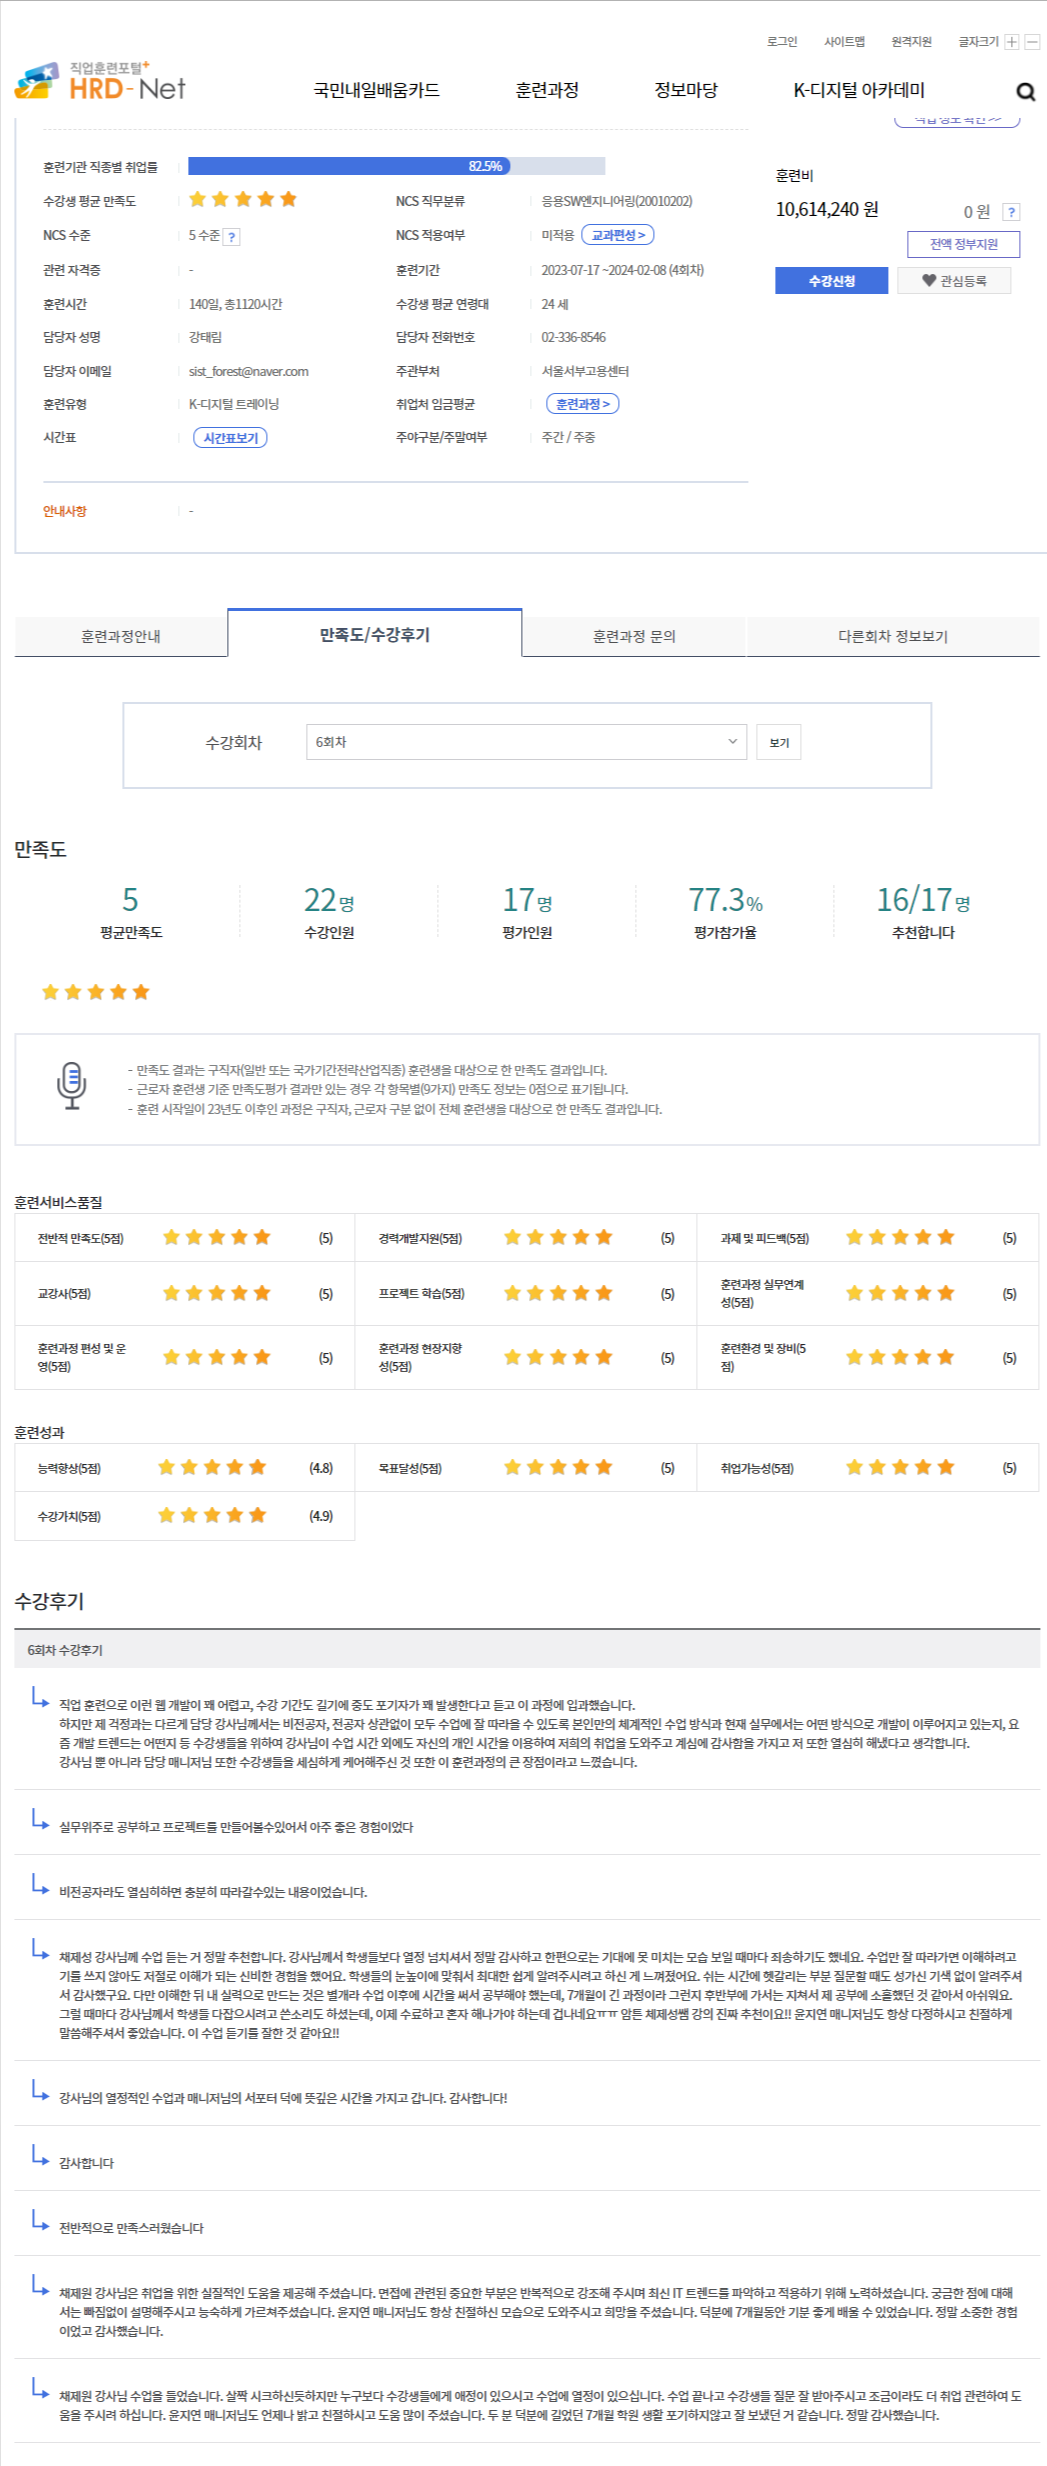Switch to the 다른회차 정보보기 tab
The width and height of the screenshot is (1047, 2466).
tap(892, 636)
